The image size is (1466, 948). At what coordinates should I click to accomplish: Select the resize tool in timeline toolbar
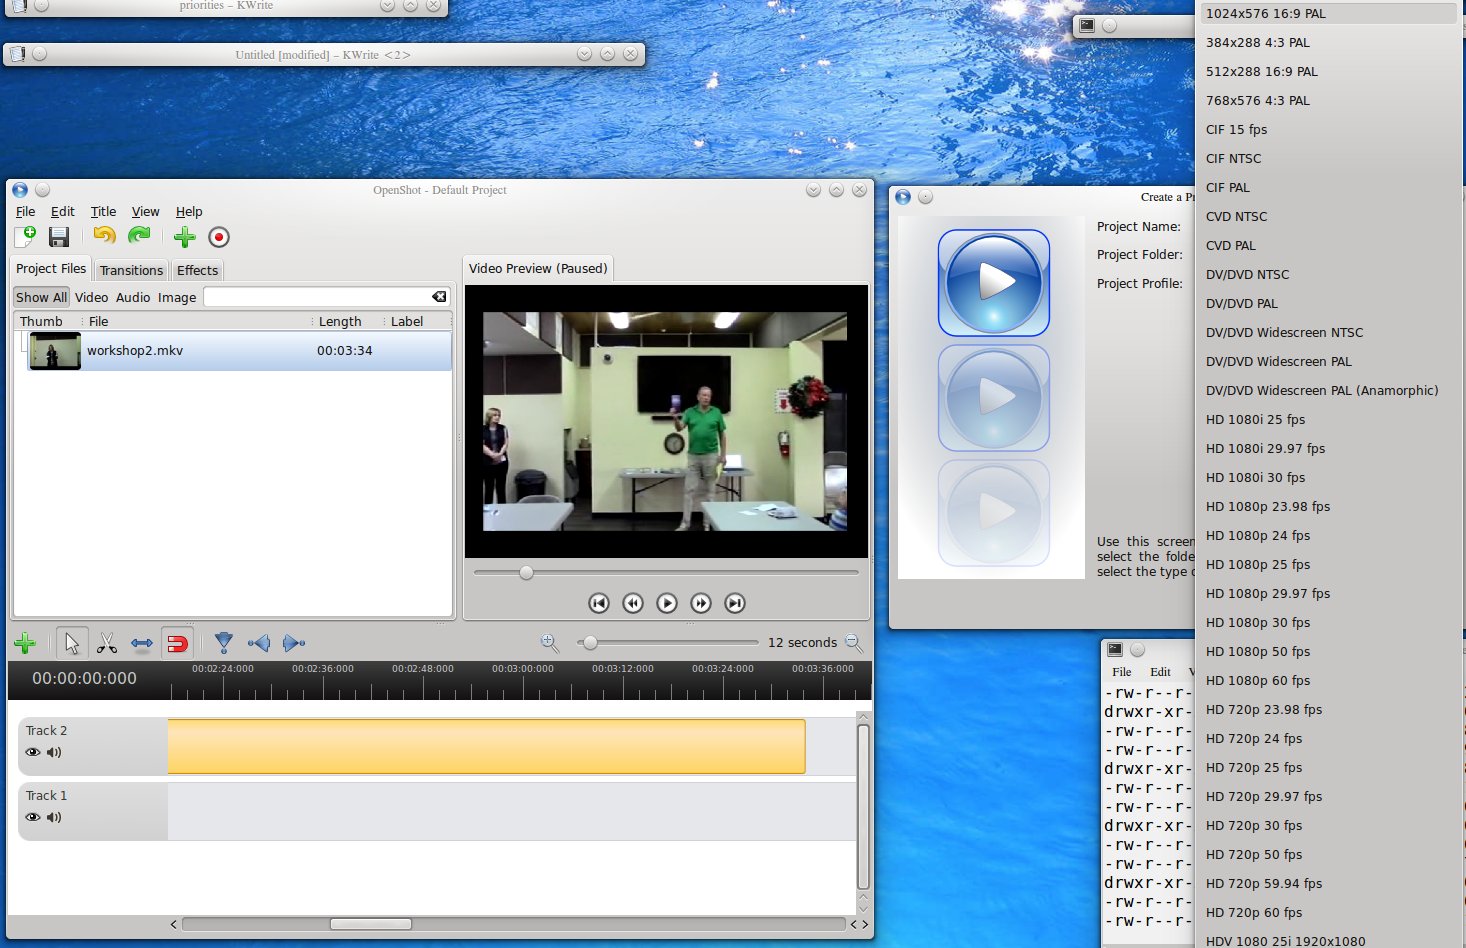pos(142,643)
